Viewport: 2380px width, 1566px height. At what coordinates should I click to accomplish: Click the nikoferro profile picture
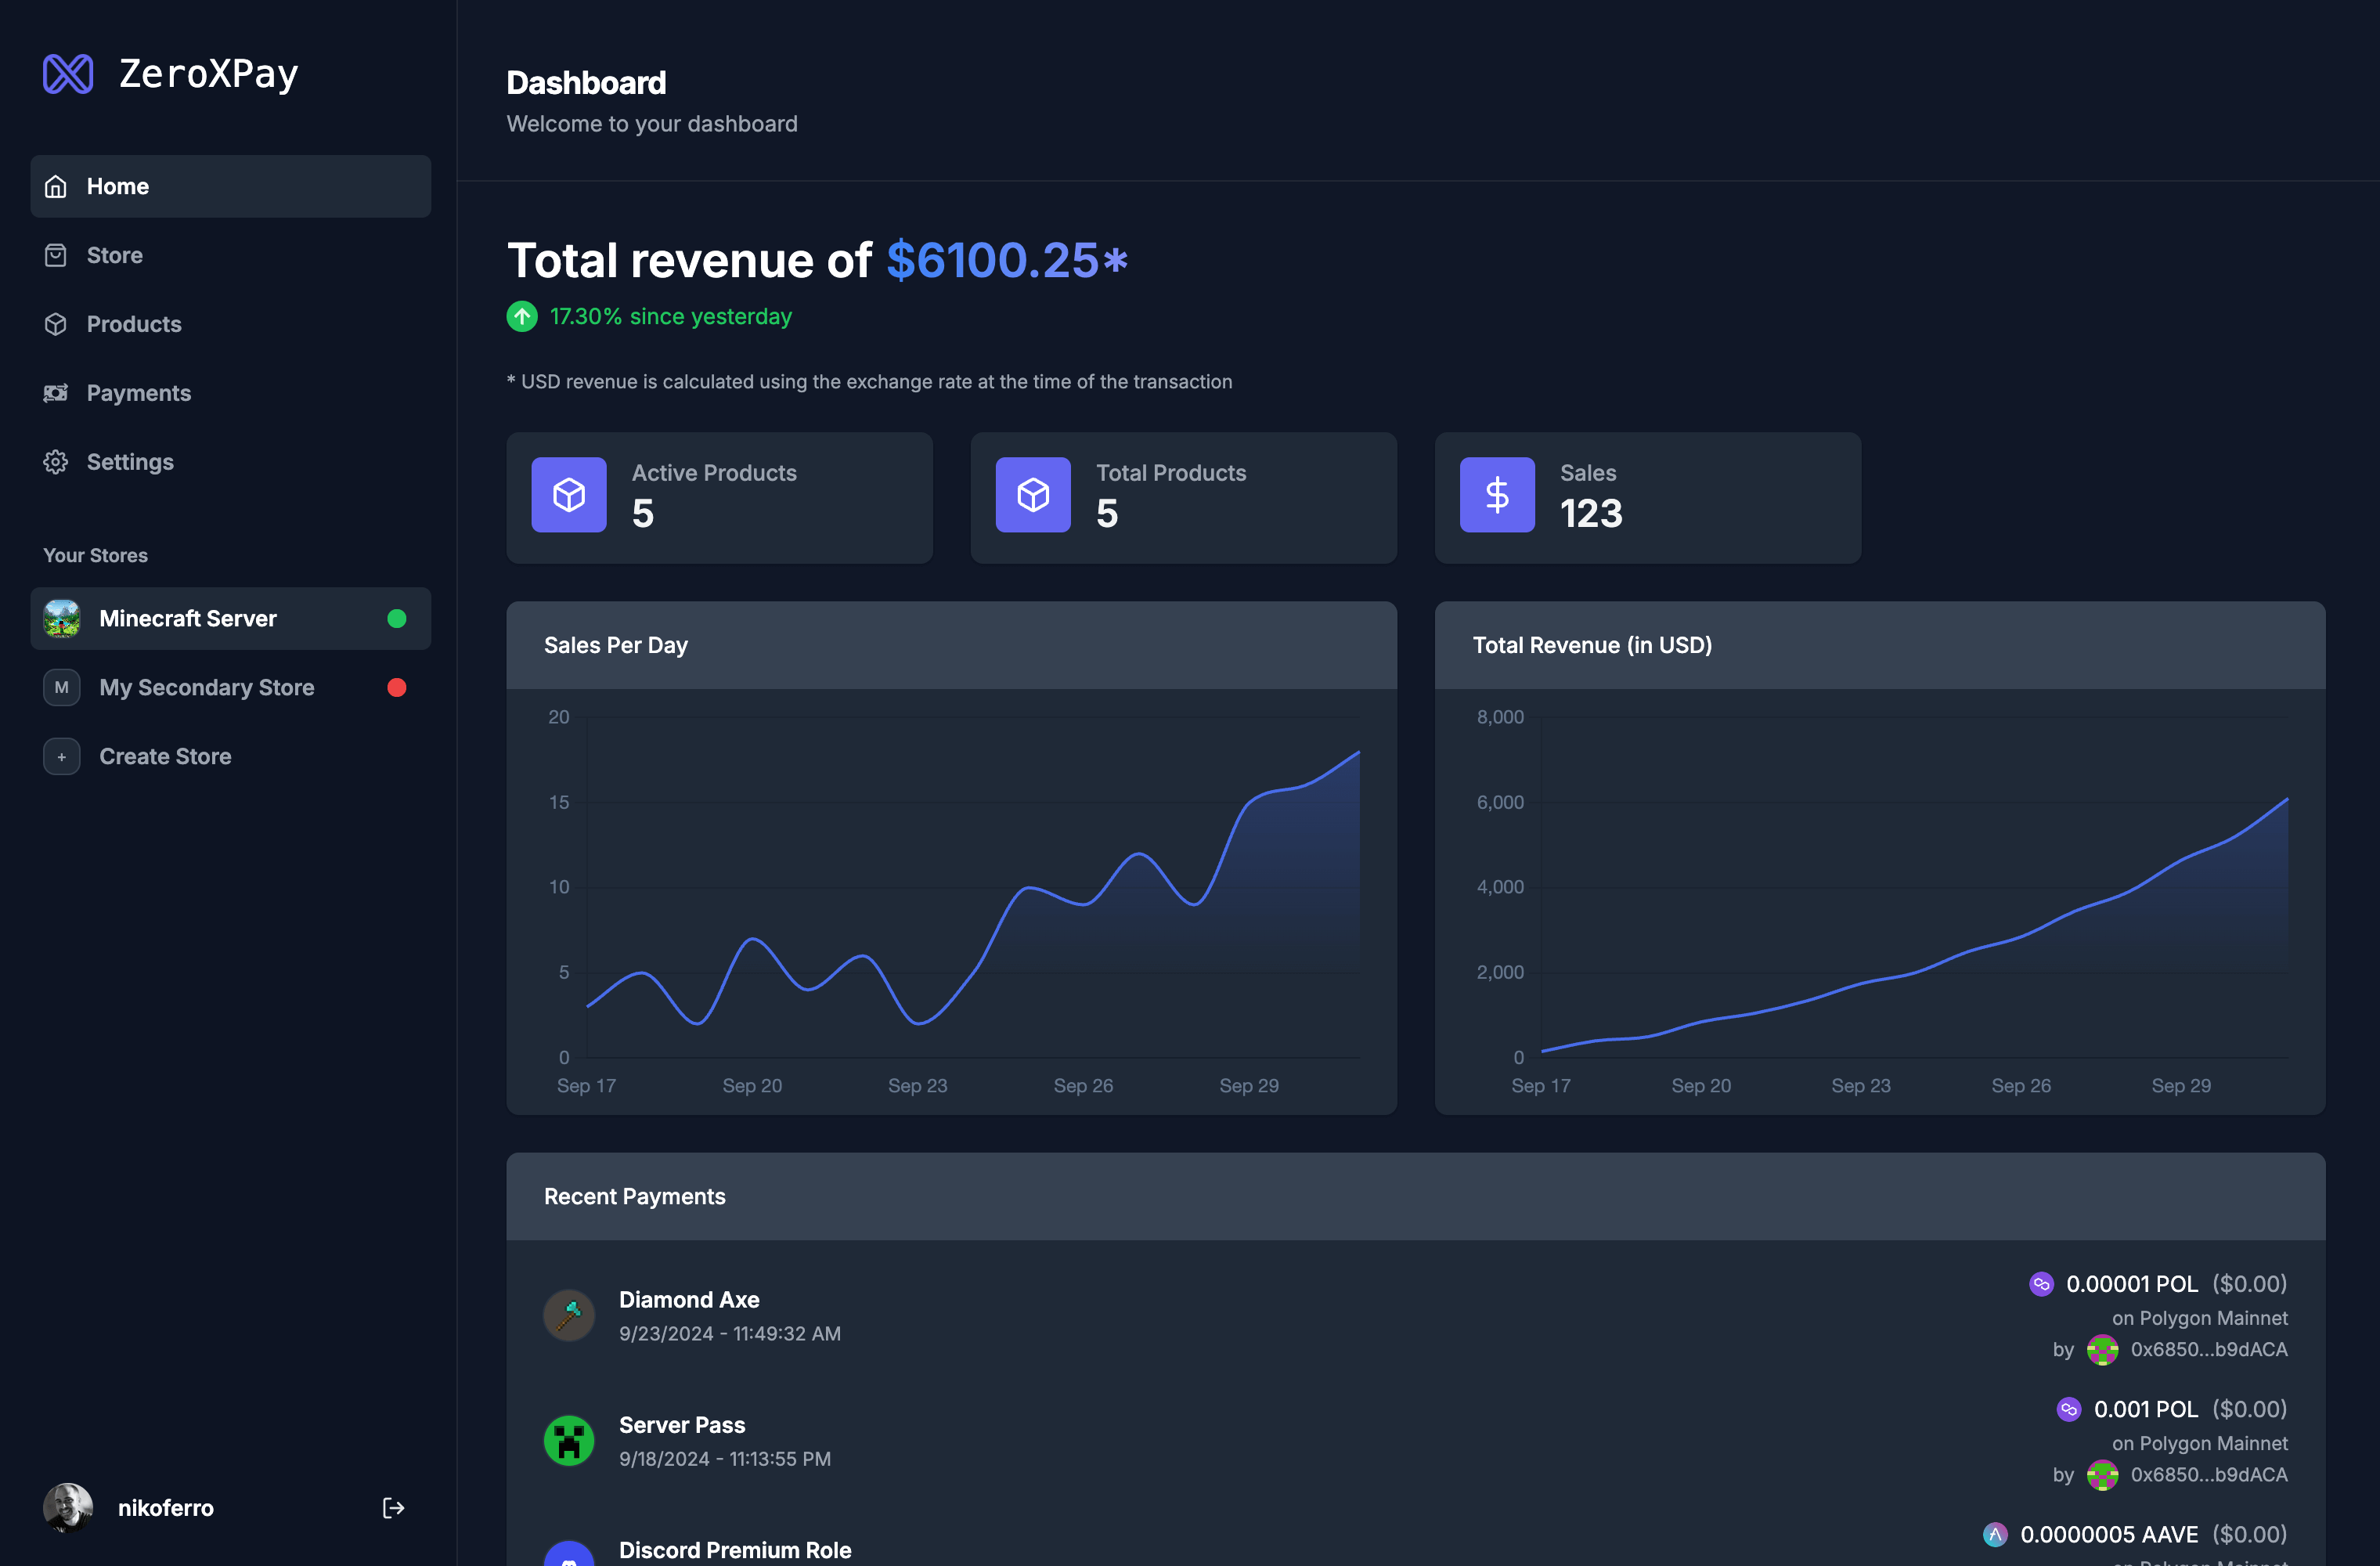point(68,1508)
